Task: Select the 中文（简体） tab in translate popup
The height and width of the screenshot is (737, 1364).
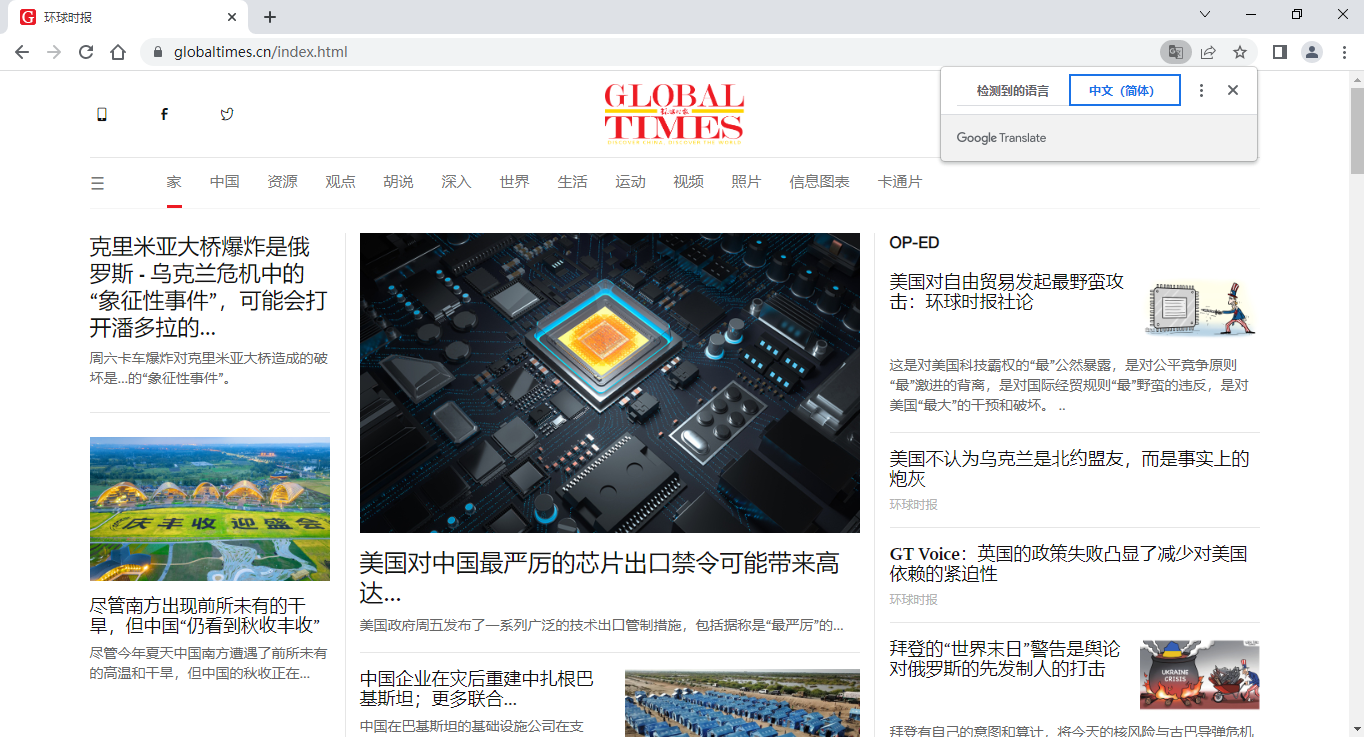Action: point(1125,90)
